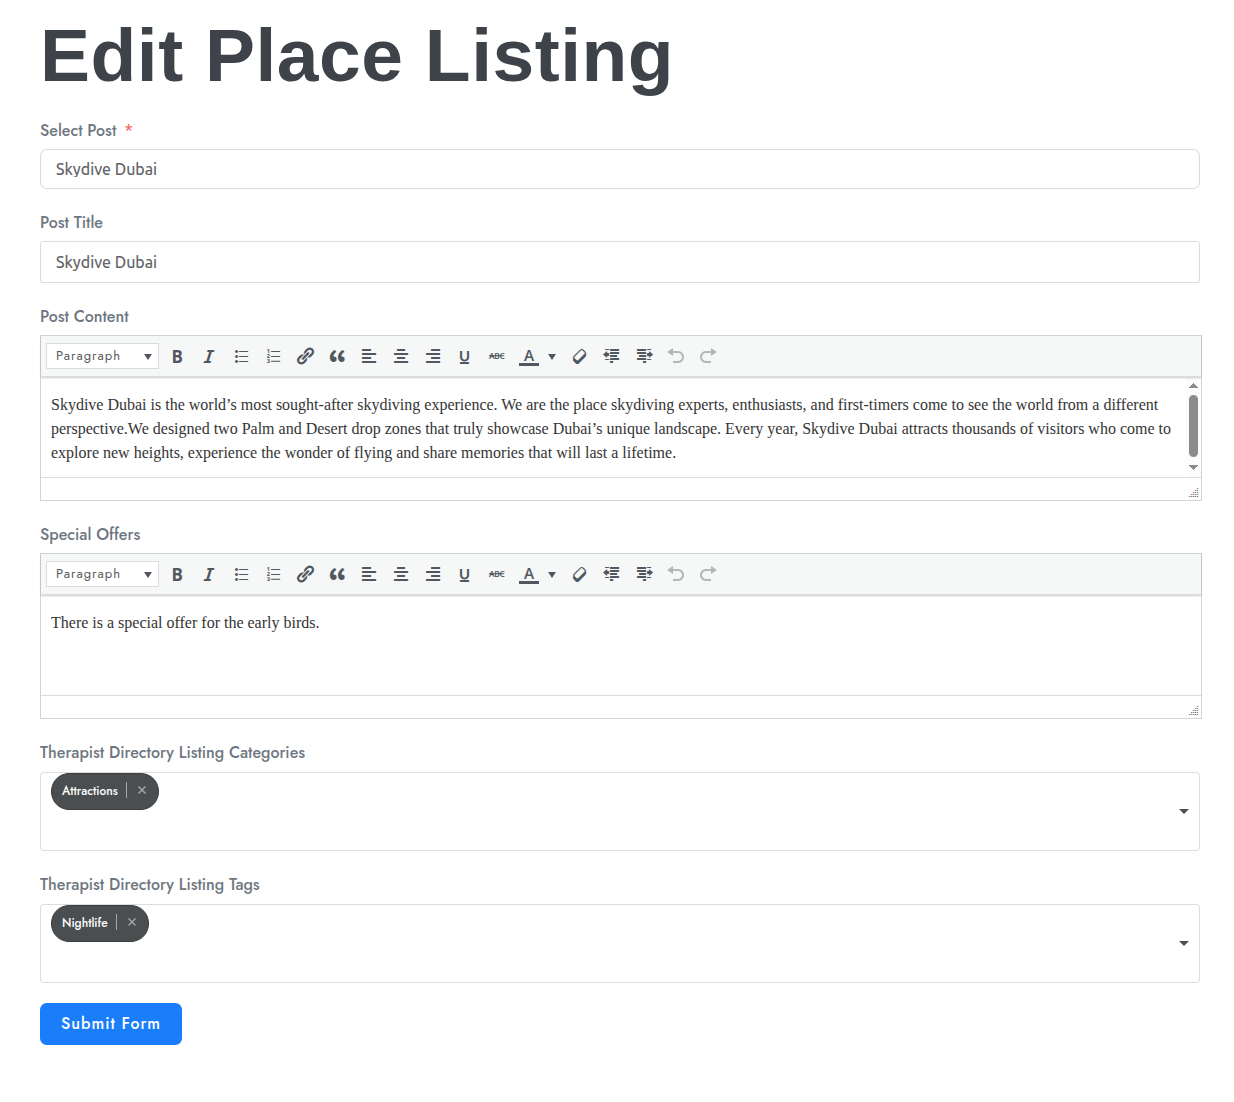Clear formatting in Post Content editor

(579, 357)
